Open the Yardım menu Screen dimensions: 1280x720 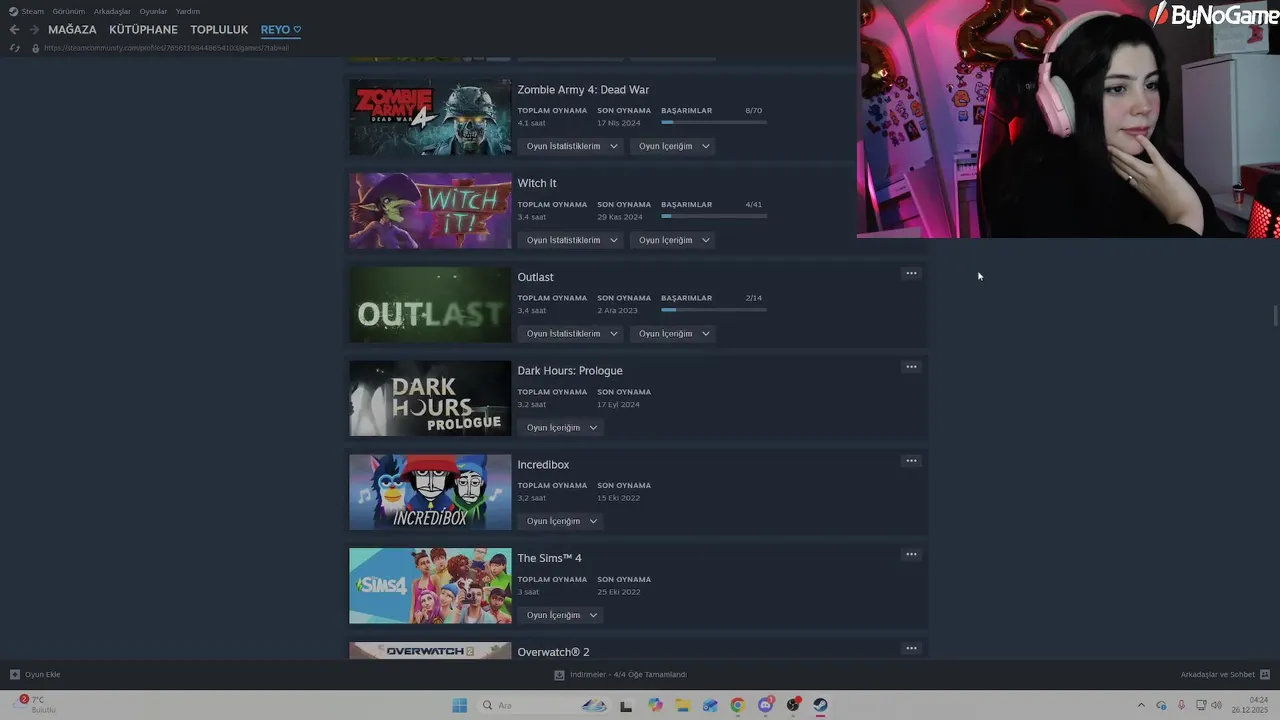pos(188,11)
